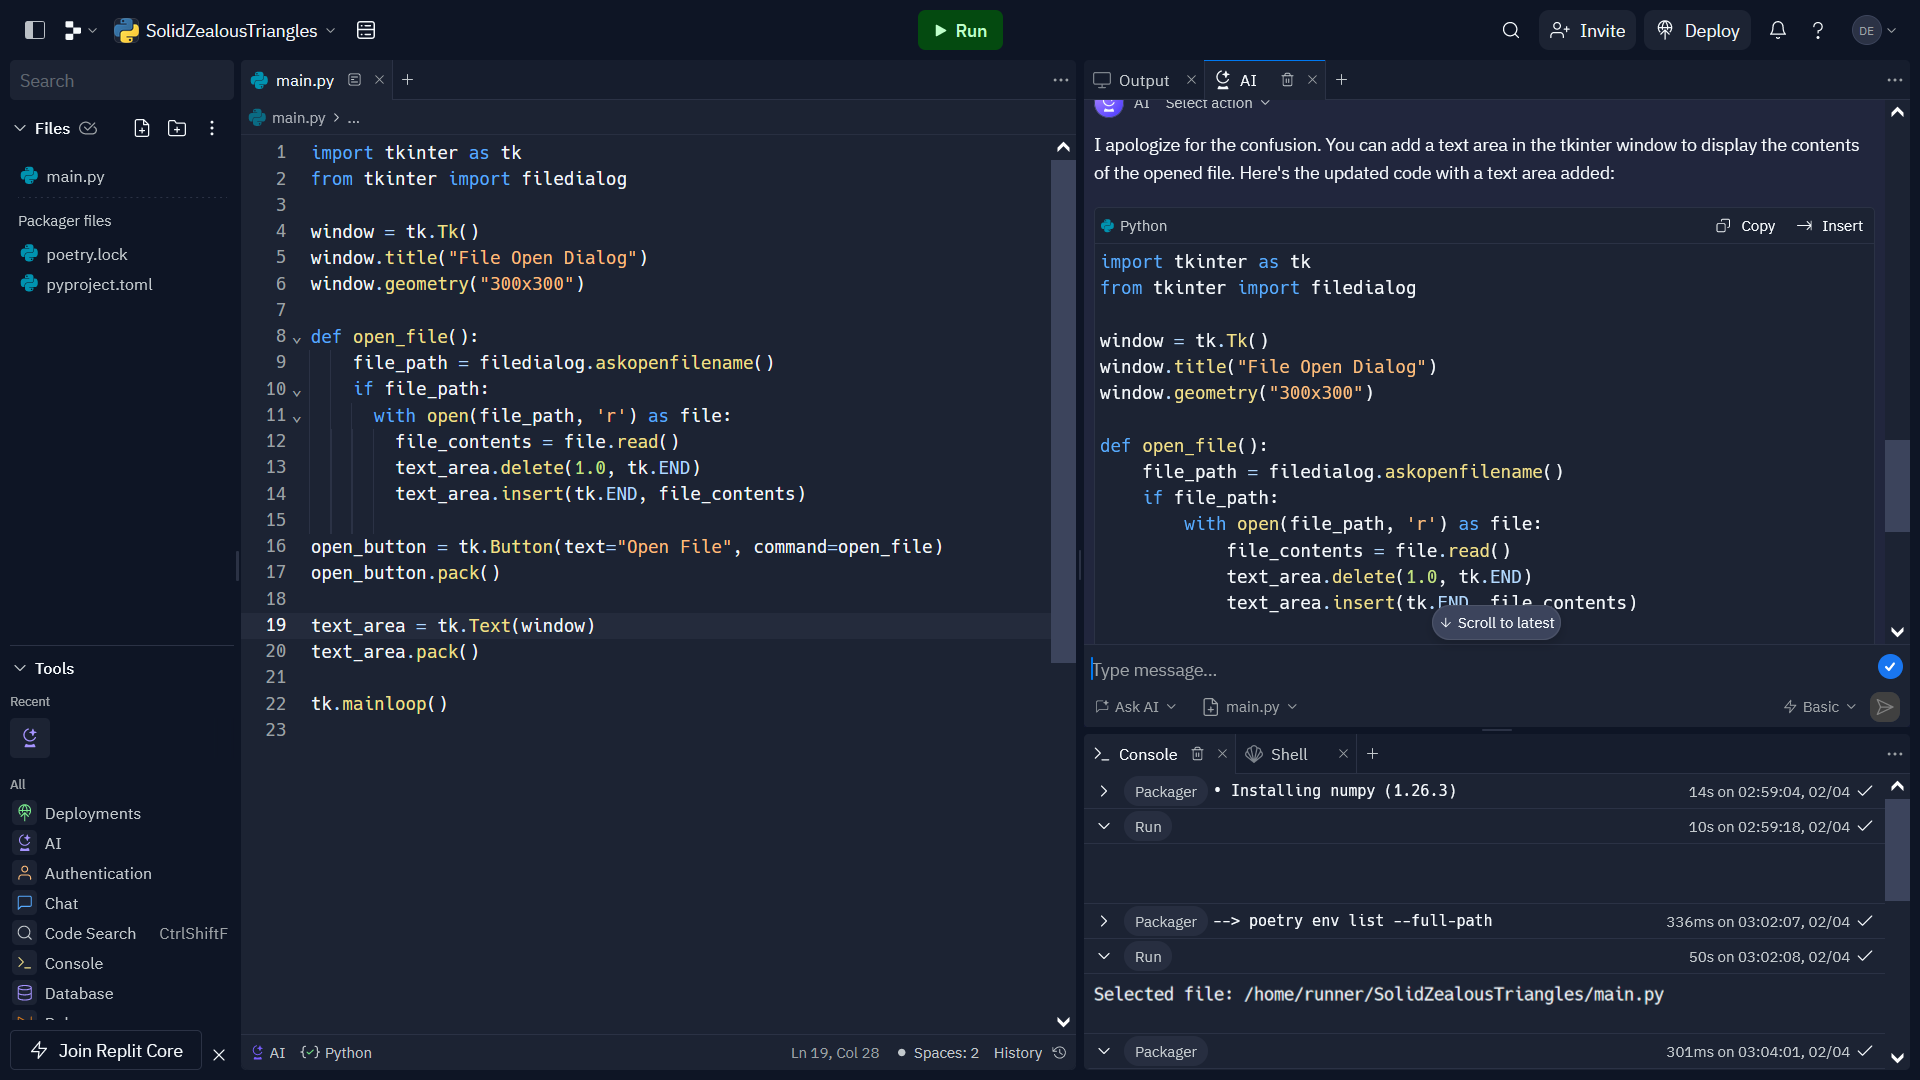This screenshot has width=1920, height=1080.
Task: Switch to the Shell tab
Action: pyautogui.click(x=1288, y=754)
